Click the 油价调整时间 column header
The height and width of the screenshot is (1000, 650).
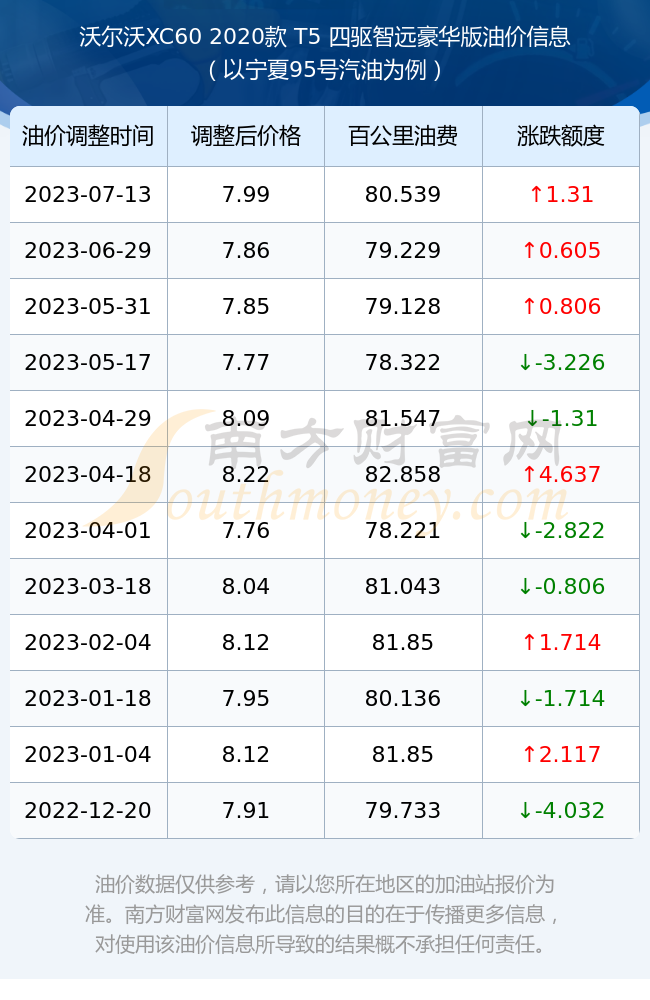(88, 136)
